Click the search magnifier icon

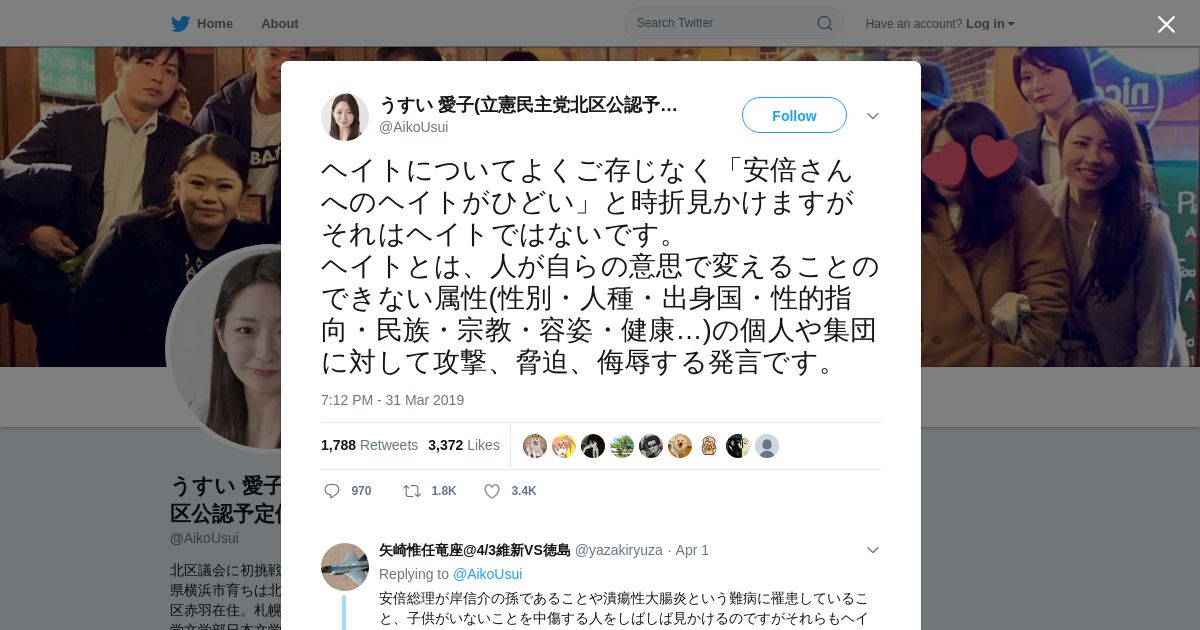825,23
